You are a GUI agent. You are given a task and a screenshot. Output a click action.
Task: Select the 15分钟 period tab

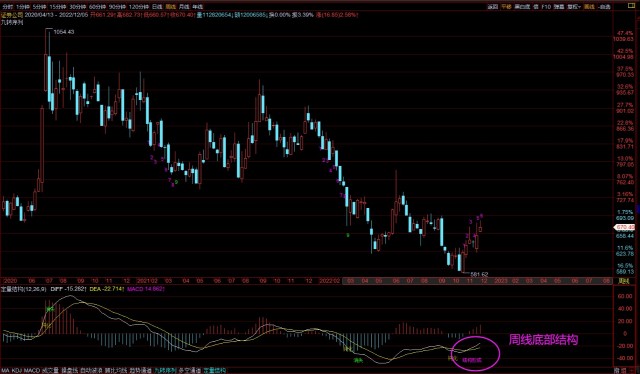pyautogui.click(x=58, y=7)
